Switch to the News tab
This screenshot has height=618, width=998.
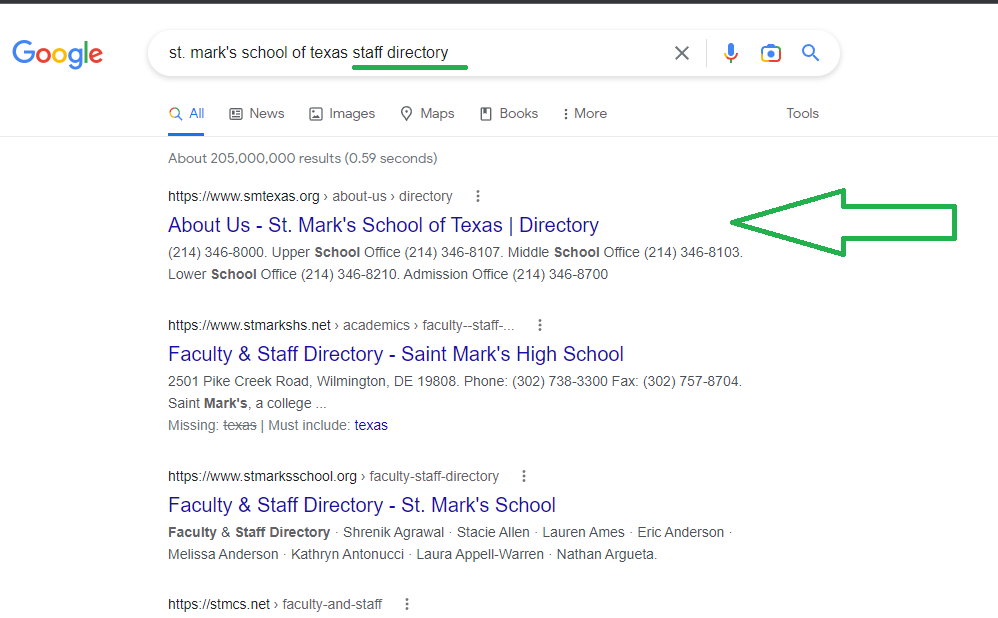(x=257, y=114)
